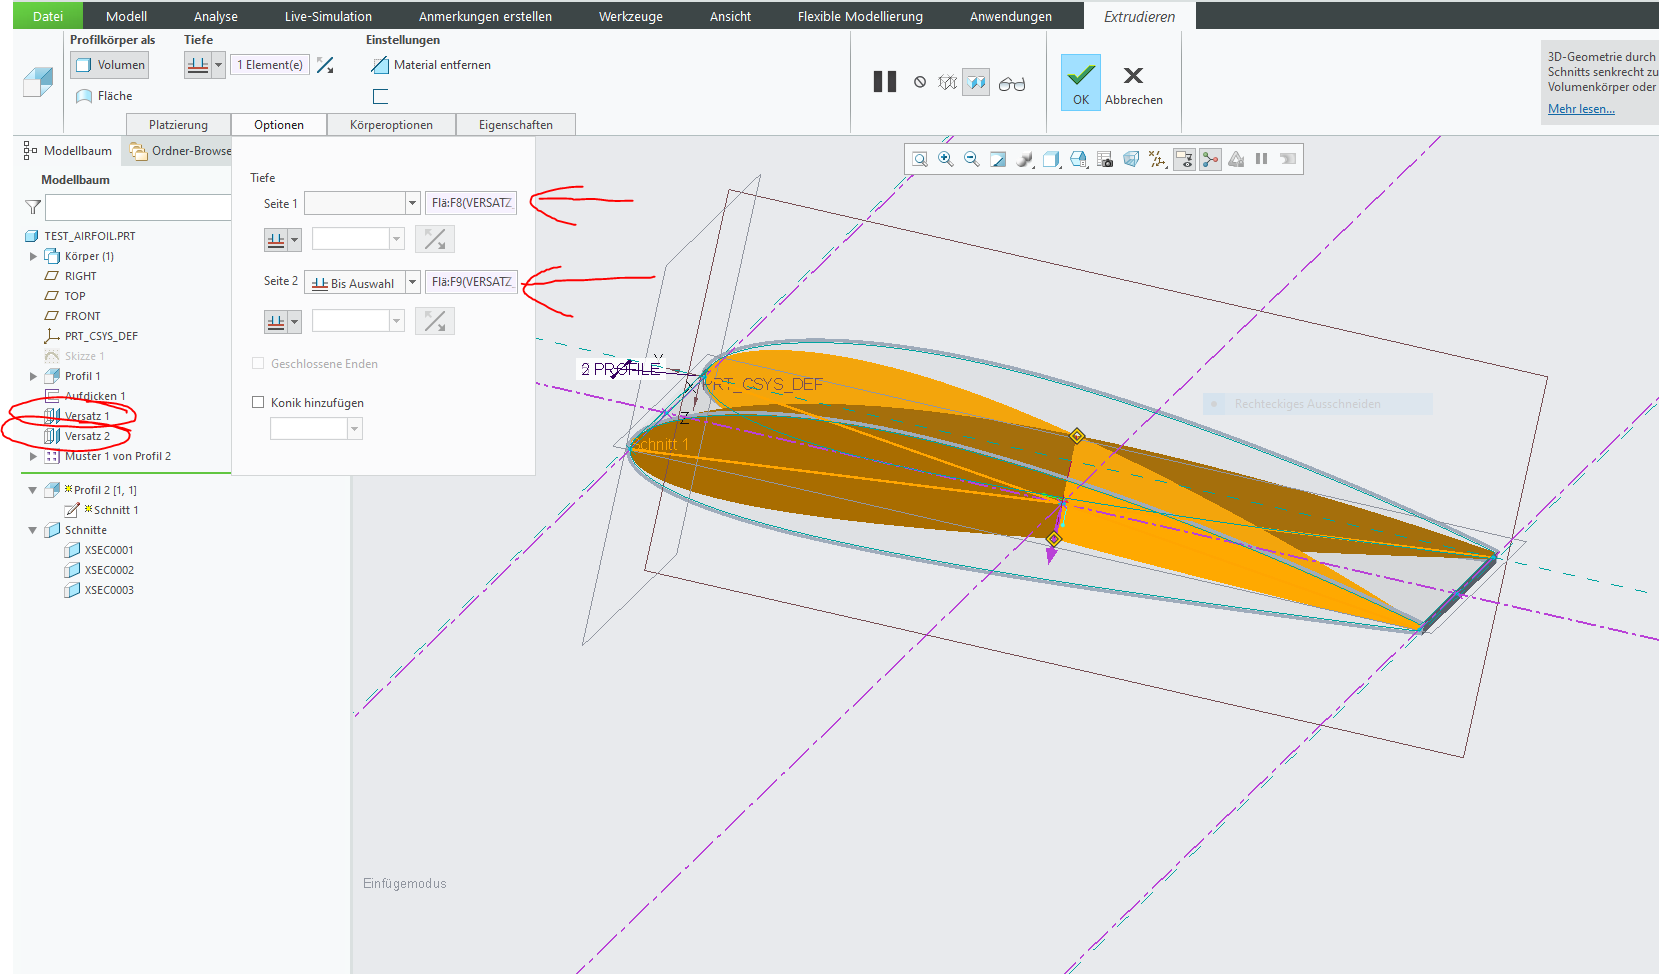
Task: Click the Mehr lesen link
Action: [1581, 109]
